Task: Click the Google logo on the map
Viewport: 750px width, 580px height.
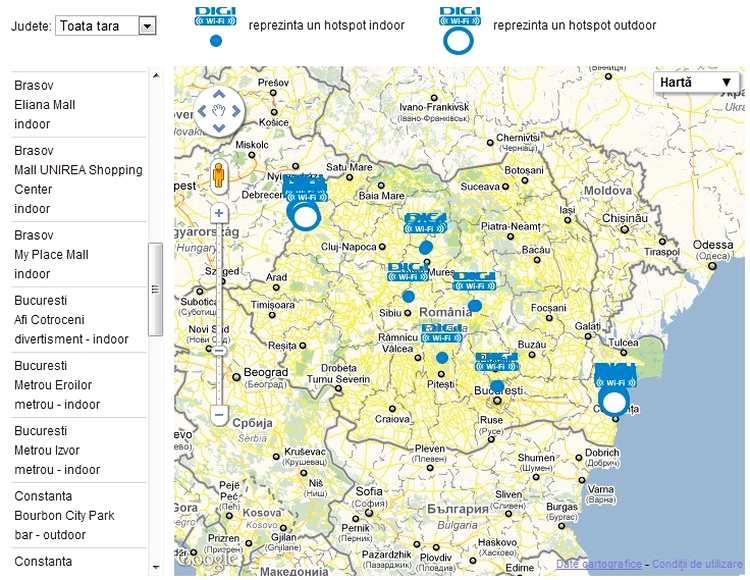Action: pyautogui.click(x=207, y=558)
